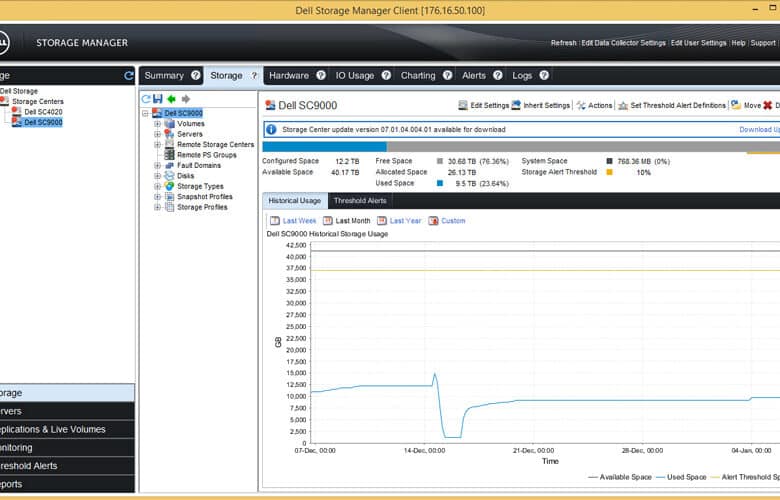Switch to the Logs tab
Screen dimensions: 780x500
[522, 76]
